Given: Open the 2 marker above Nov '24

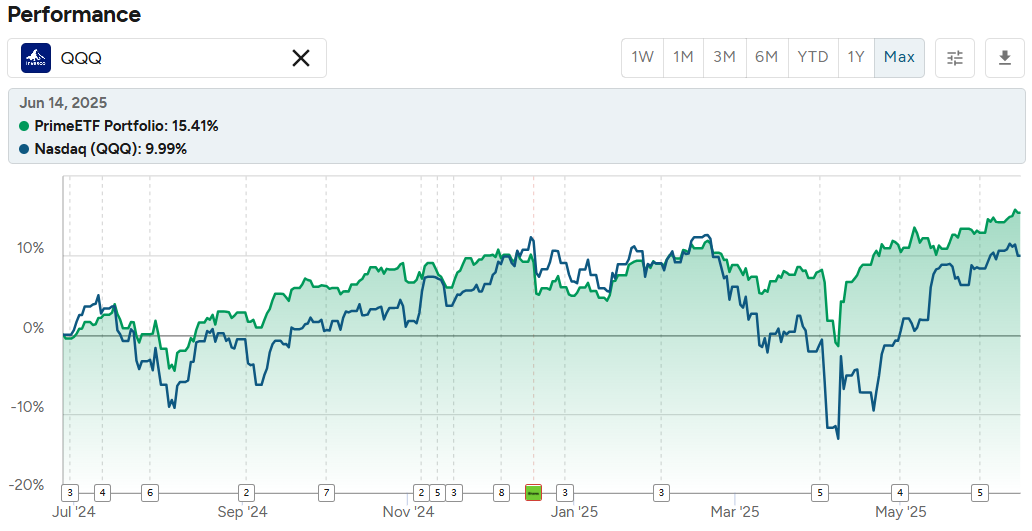Looking at the screenshot, I should coord(421,492).
